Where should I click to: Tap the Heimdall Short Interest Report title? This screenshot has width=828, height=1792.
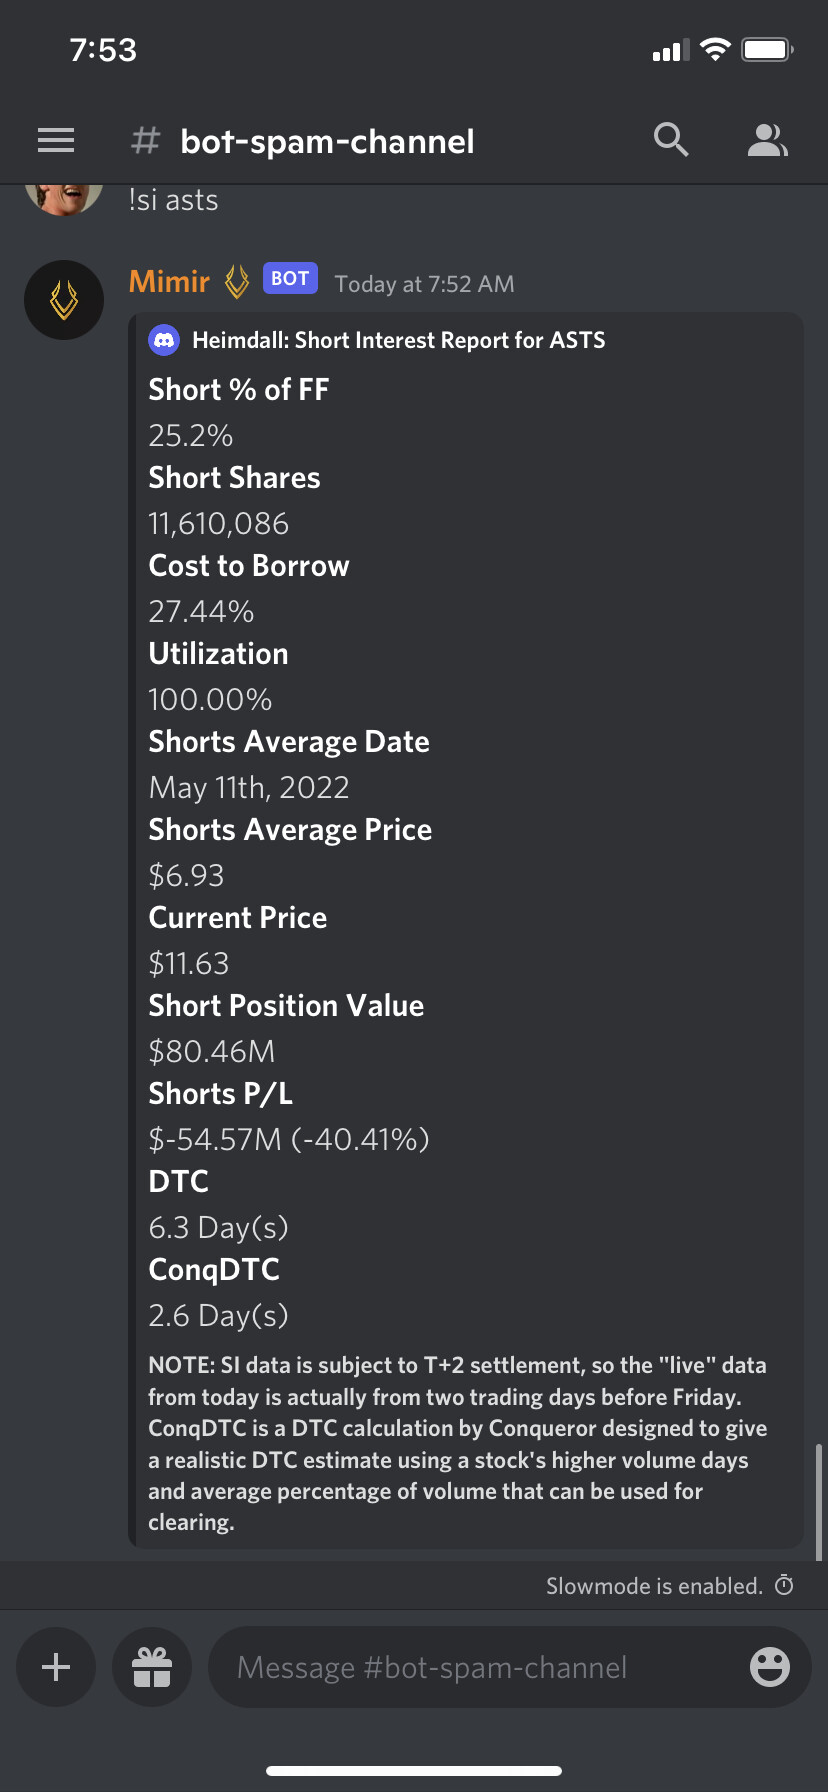(x=399, y=340)
